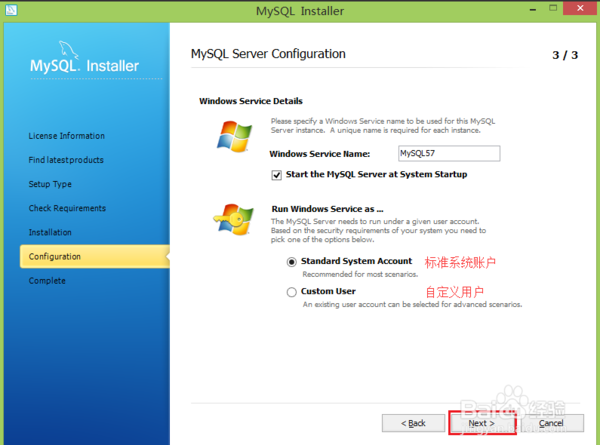
Task: Click the MySQL Installer title bar app icon
Action: click(11, 10)
